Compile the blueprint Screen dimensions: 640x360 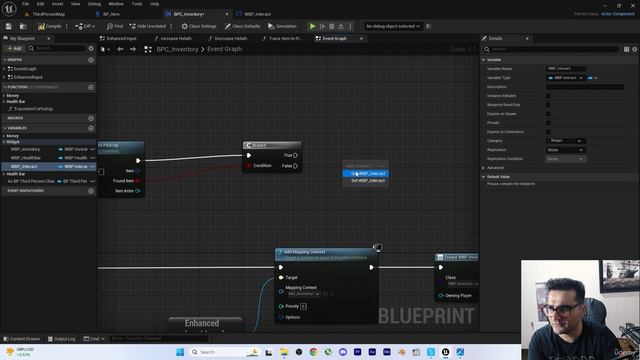[50, 26]
